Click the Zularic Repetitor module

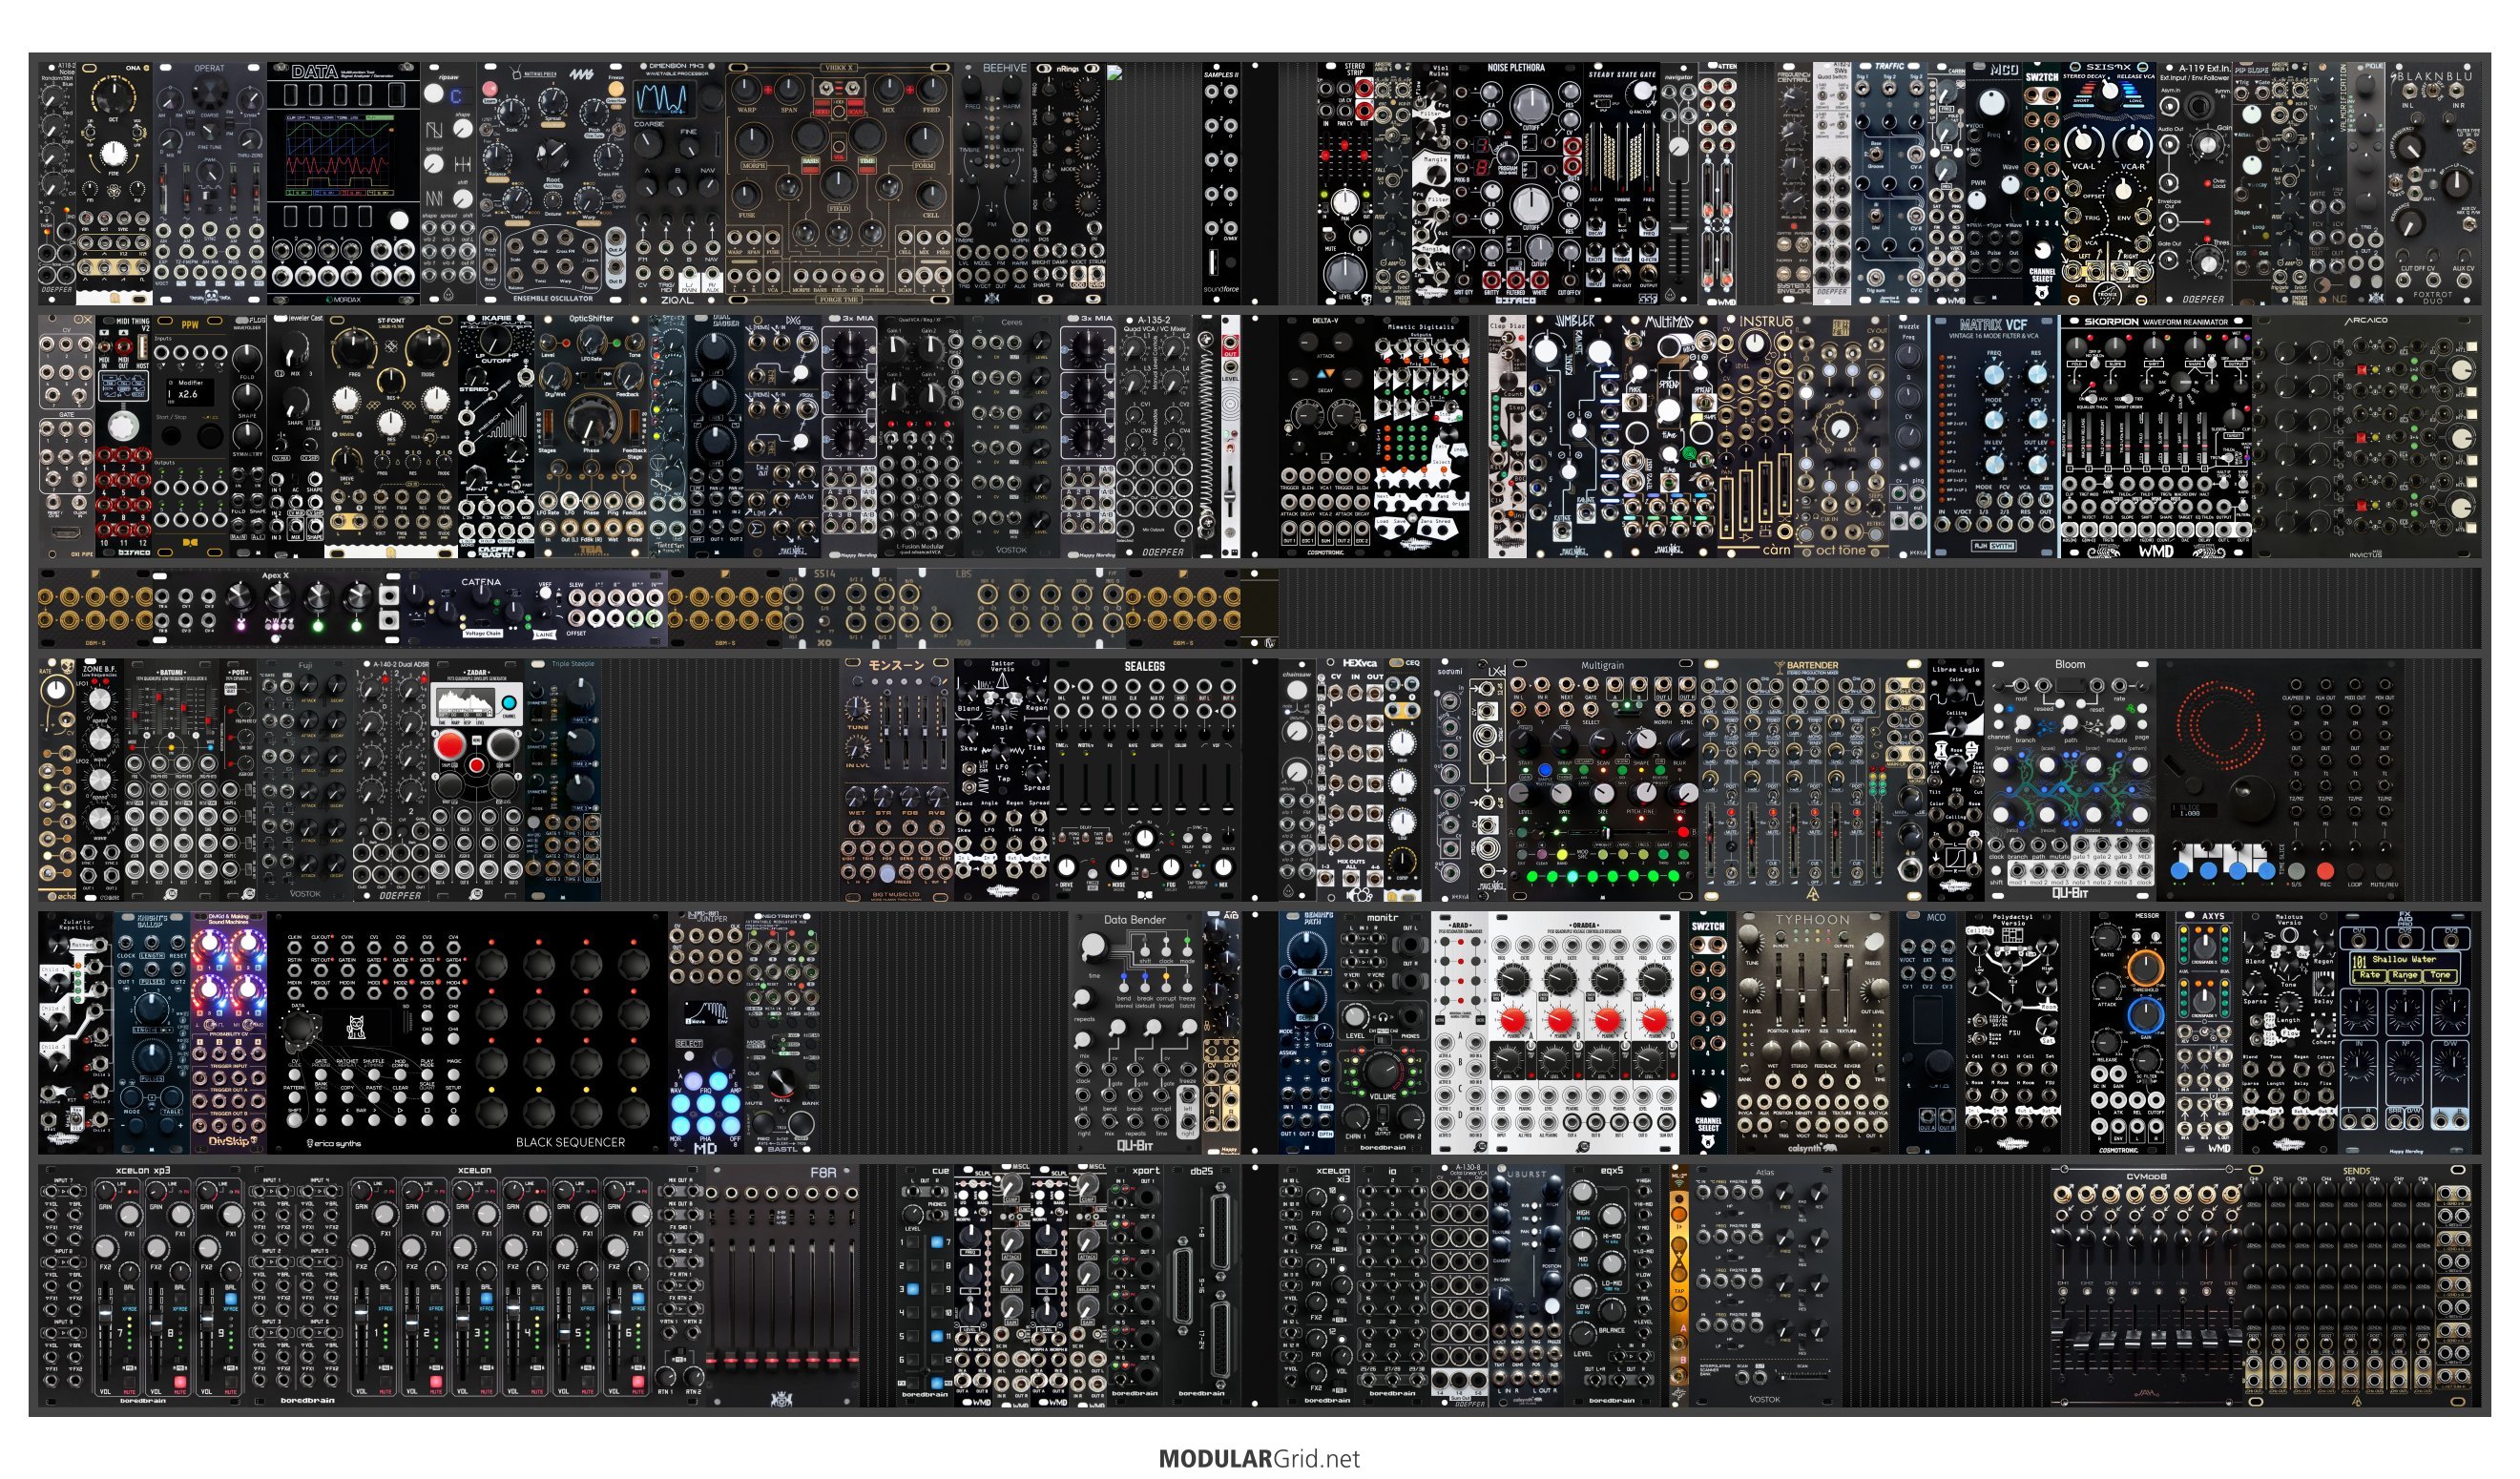pos(75,1032)
